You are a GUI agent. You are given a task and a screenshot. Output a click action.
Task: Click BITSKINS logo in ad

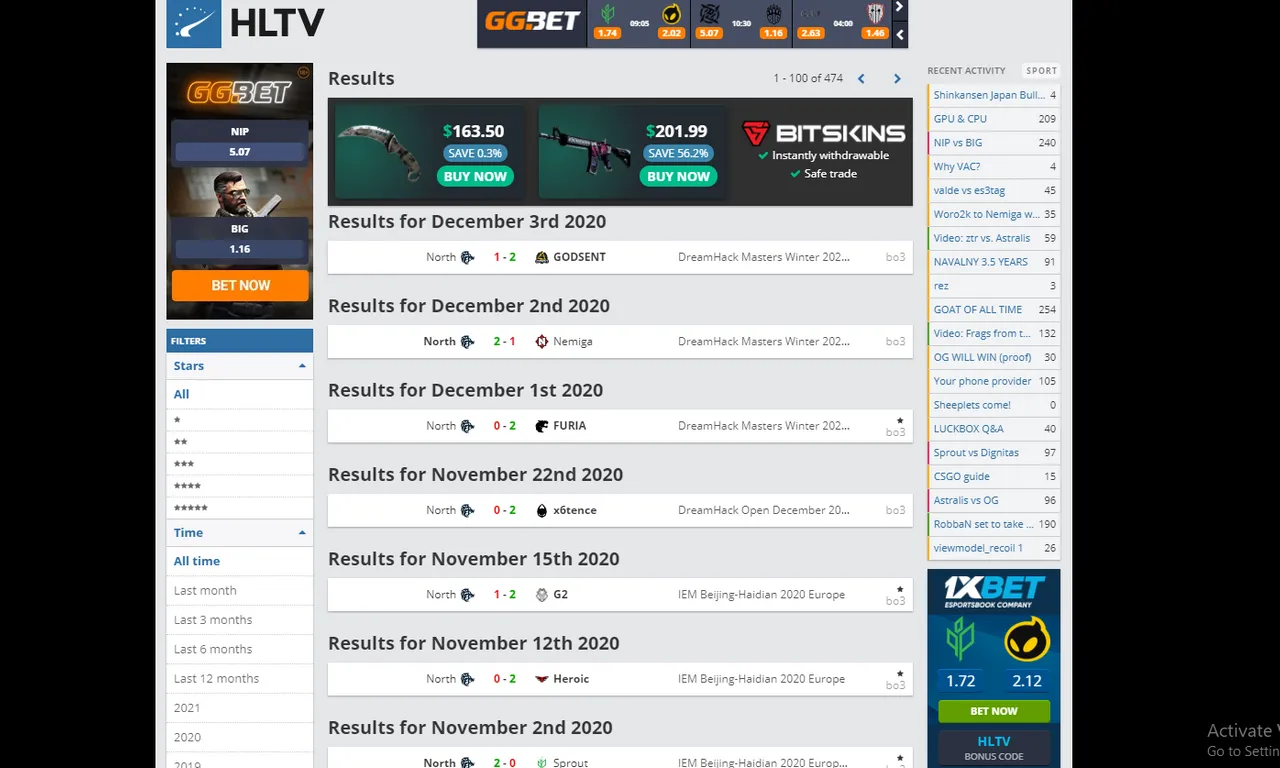tap(824, 133)
